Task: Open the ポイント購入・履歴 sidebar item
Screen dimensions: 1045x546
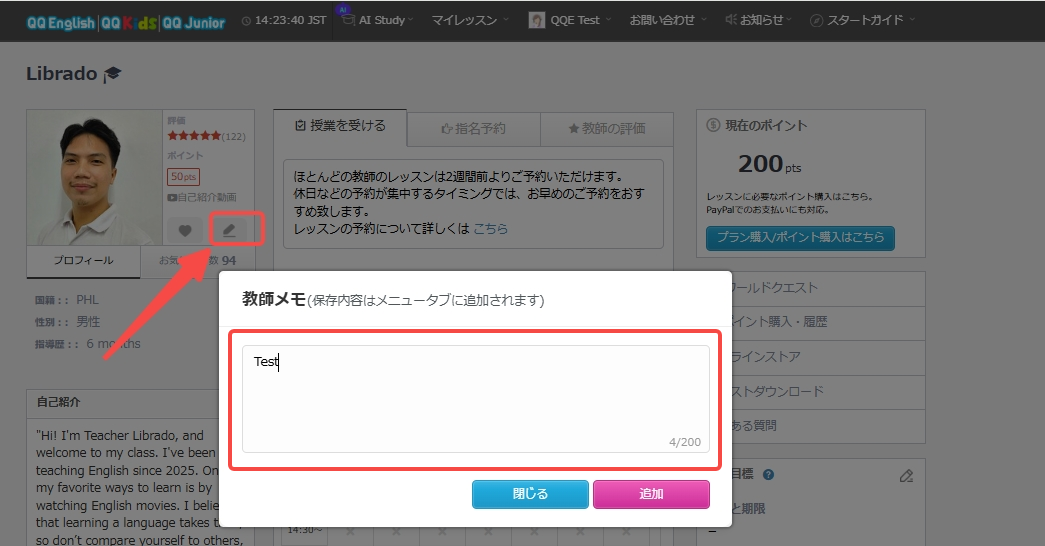Action: (x=811, y=322)
